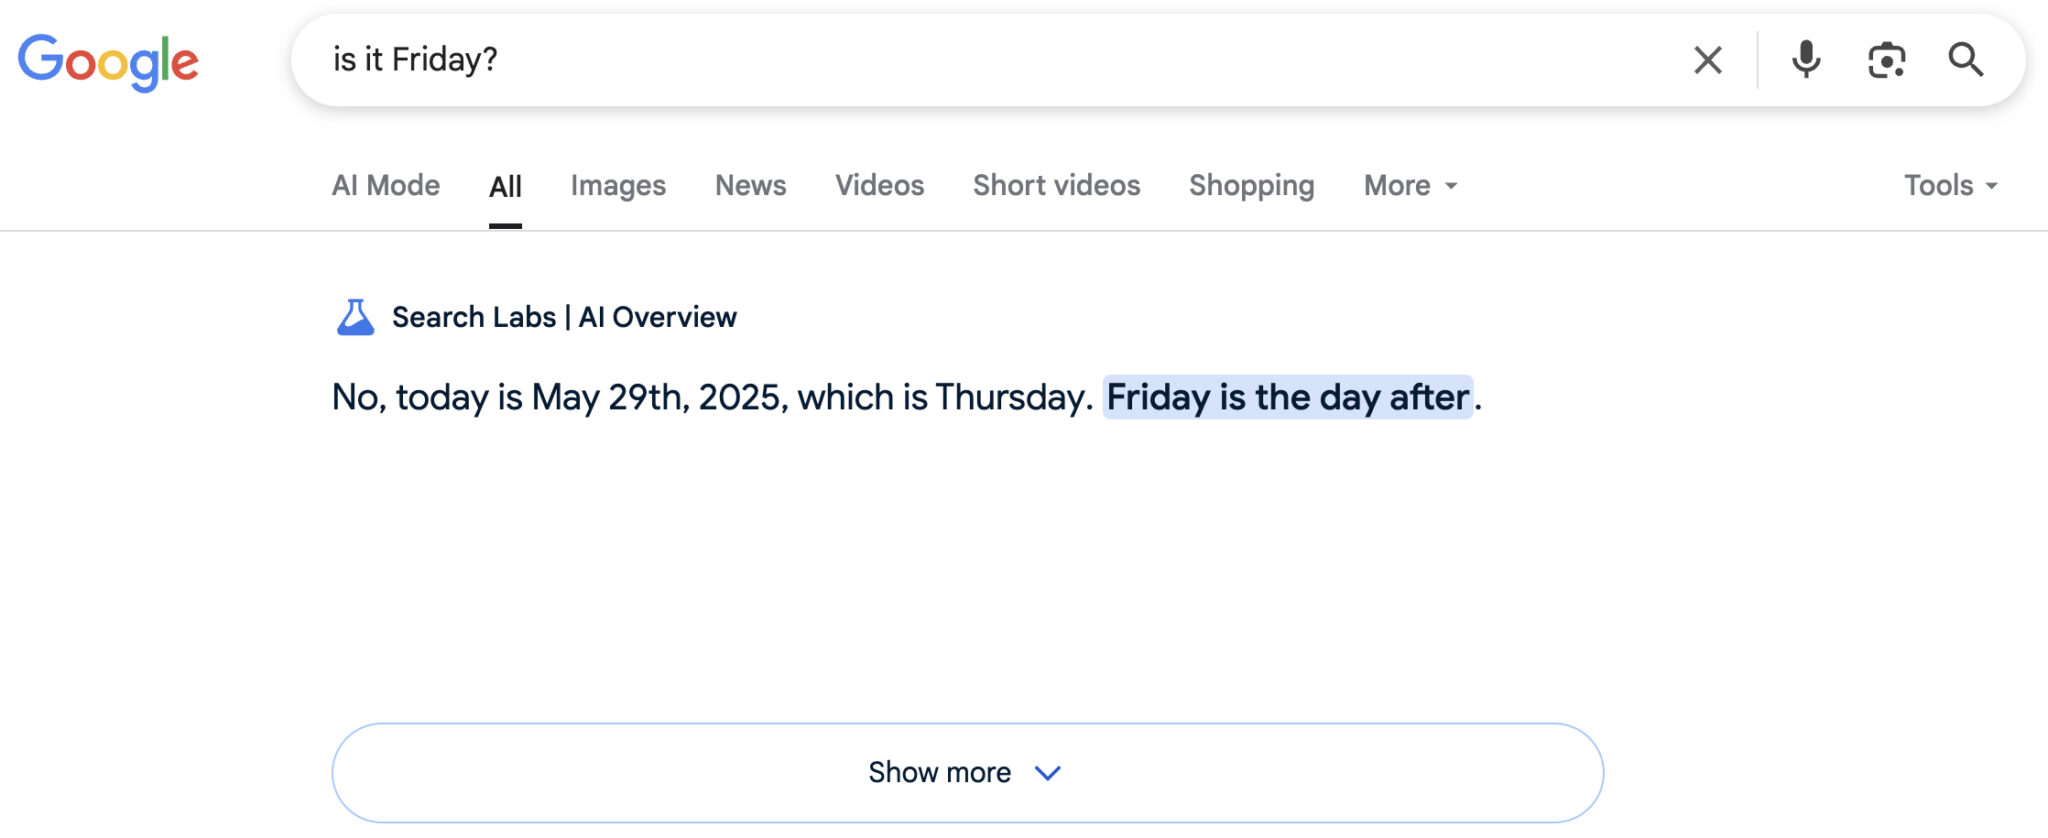This screenshot has height=838, width=2048.
Task: Click the Search Labs | AI Overview heading
Action: coord(564,317)
